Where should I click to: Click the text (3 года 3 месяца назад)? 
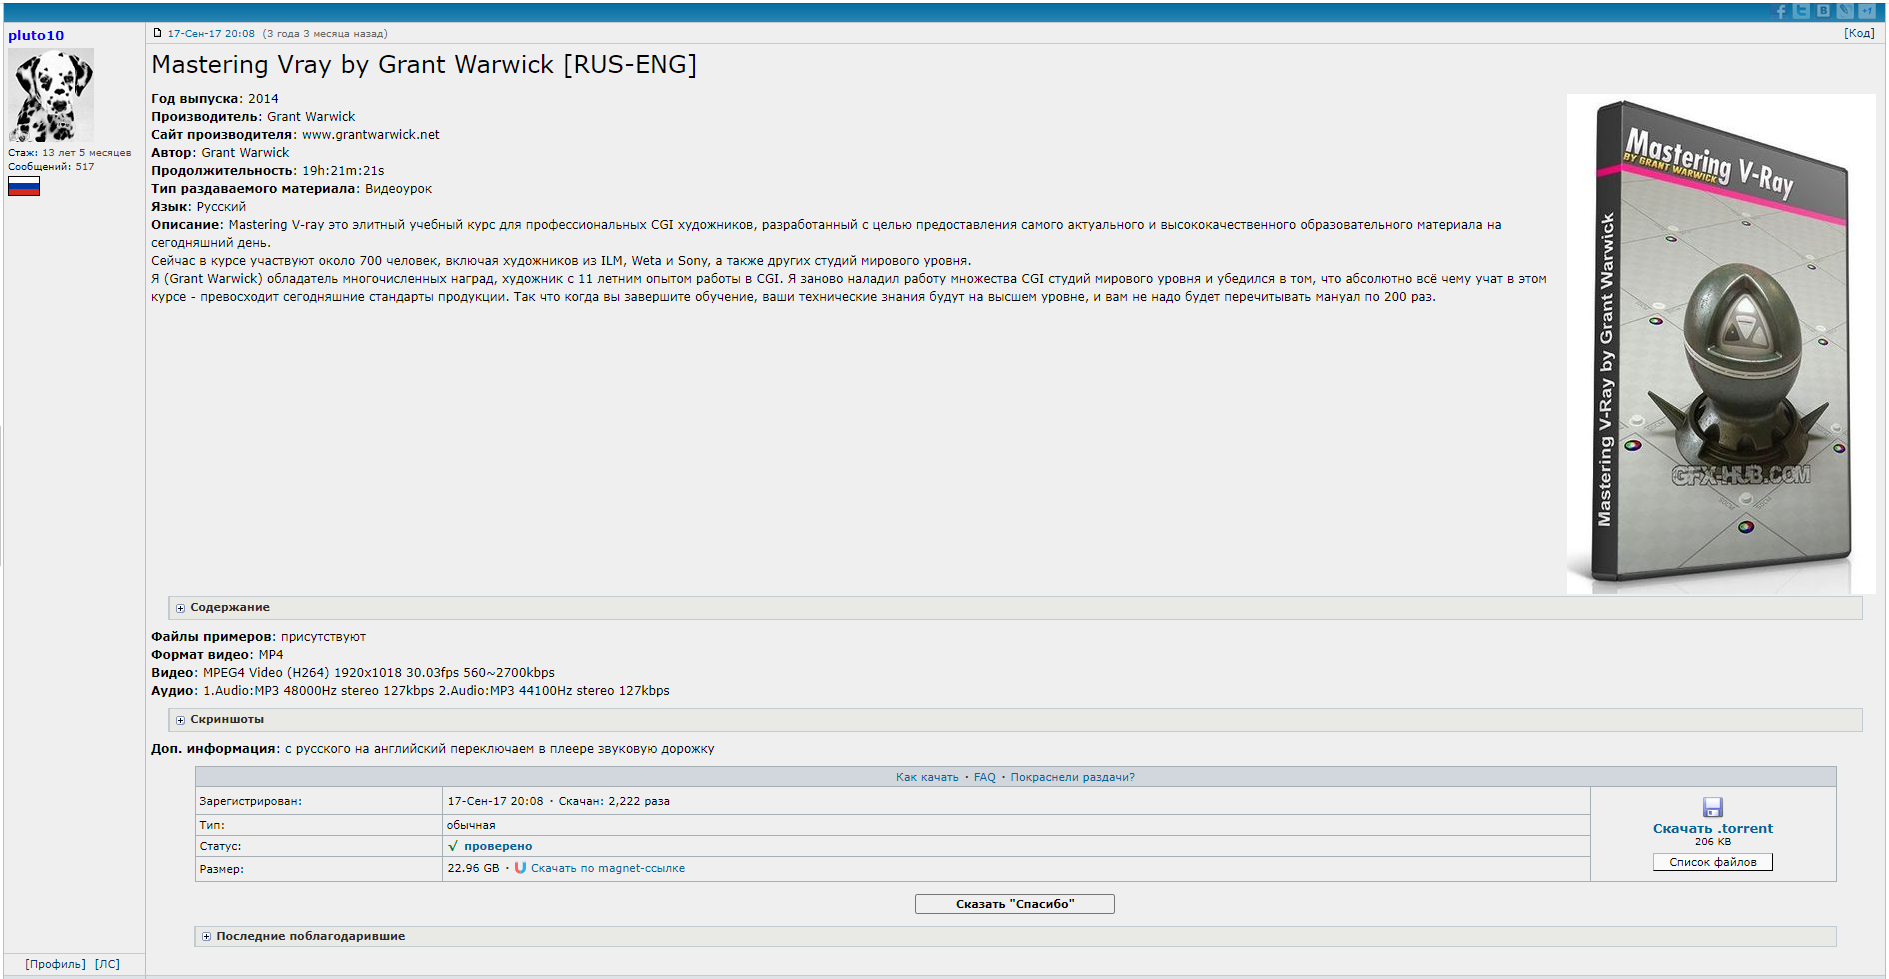click(x=325, y=33)
